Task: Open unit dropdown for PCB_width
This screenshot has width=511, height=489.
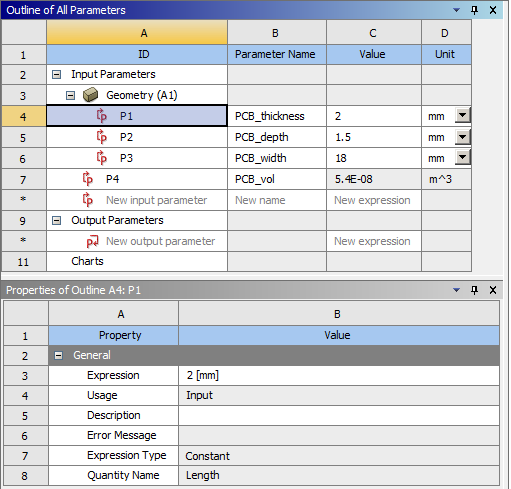Action: [462, 157]
